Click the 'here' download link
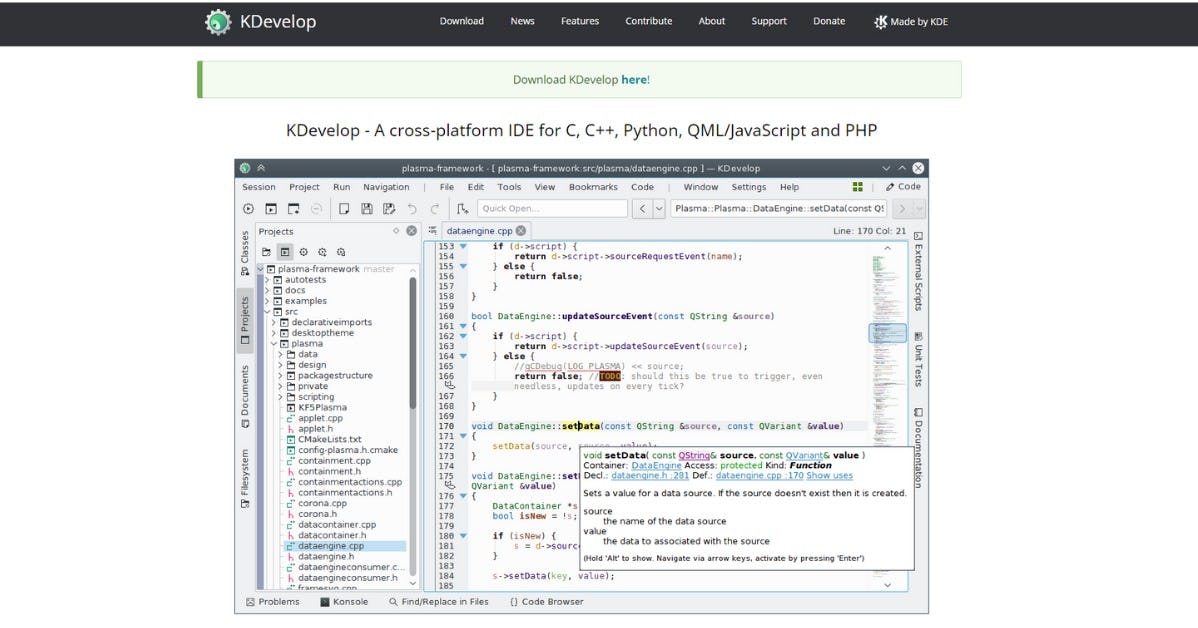The width and height of the screenshot is (1198, 628). [634, 80]
